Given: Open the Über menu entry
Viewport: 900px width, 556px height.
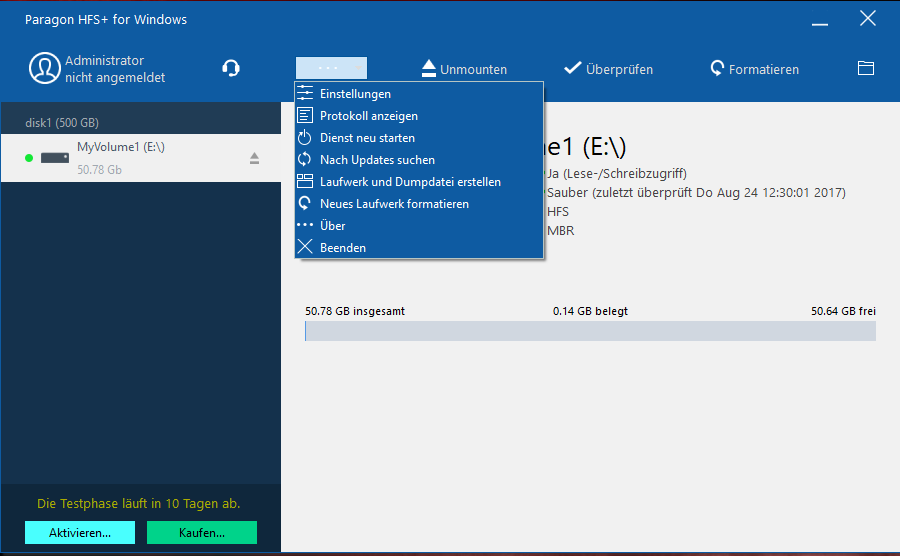Looking at the screenshot, I should (419, 225).
